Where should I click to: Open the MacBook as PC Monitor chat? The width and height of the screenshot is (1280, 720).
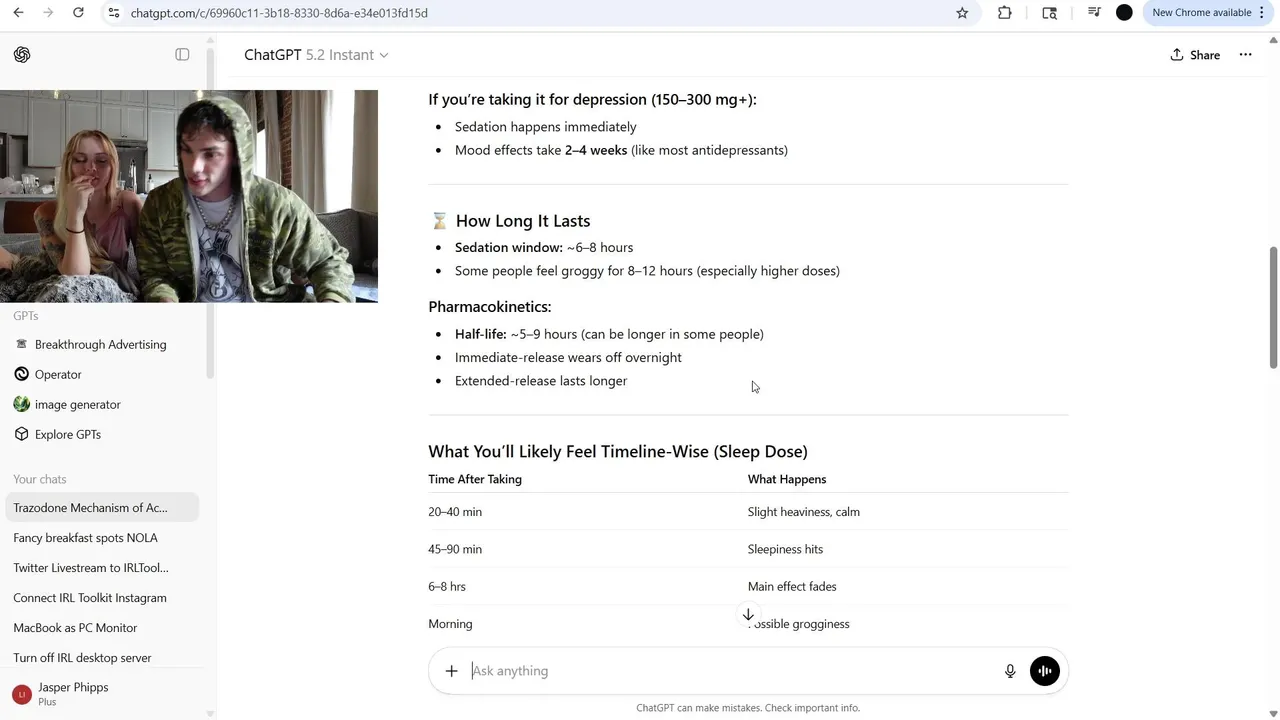point(75,628)
